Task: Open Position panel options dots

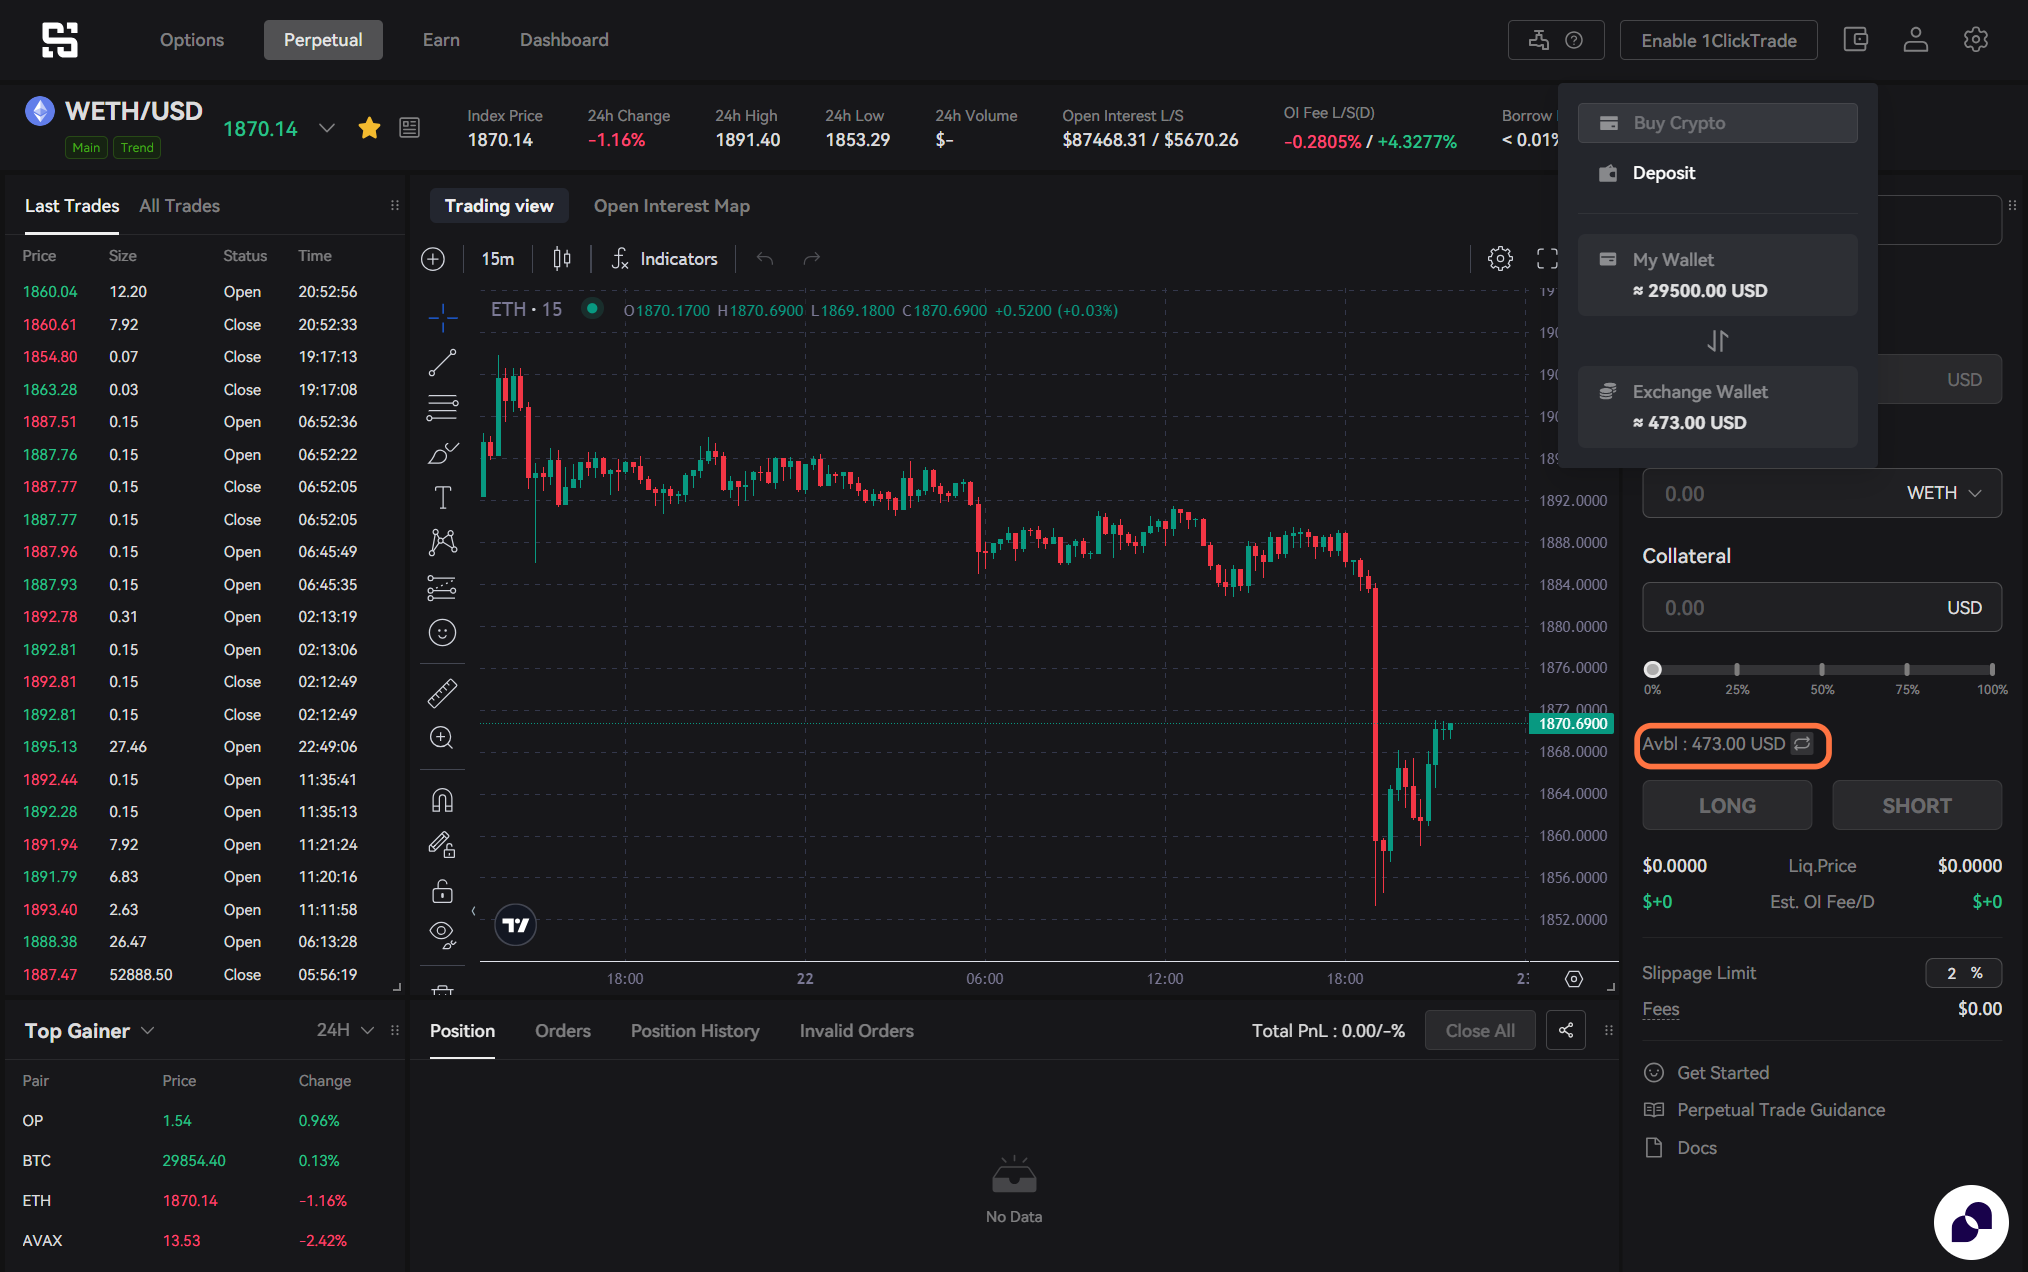Action: click(x=1609, y=1031)
